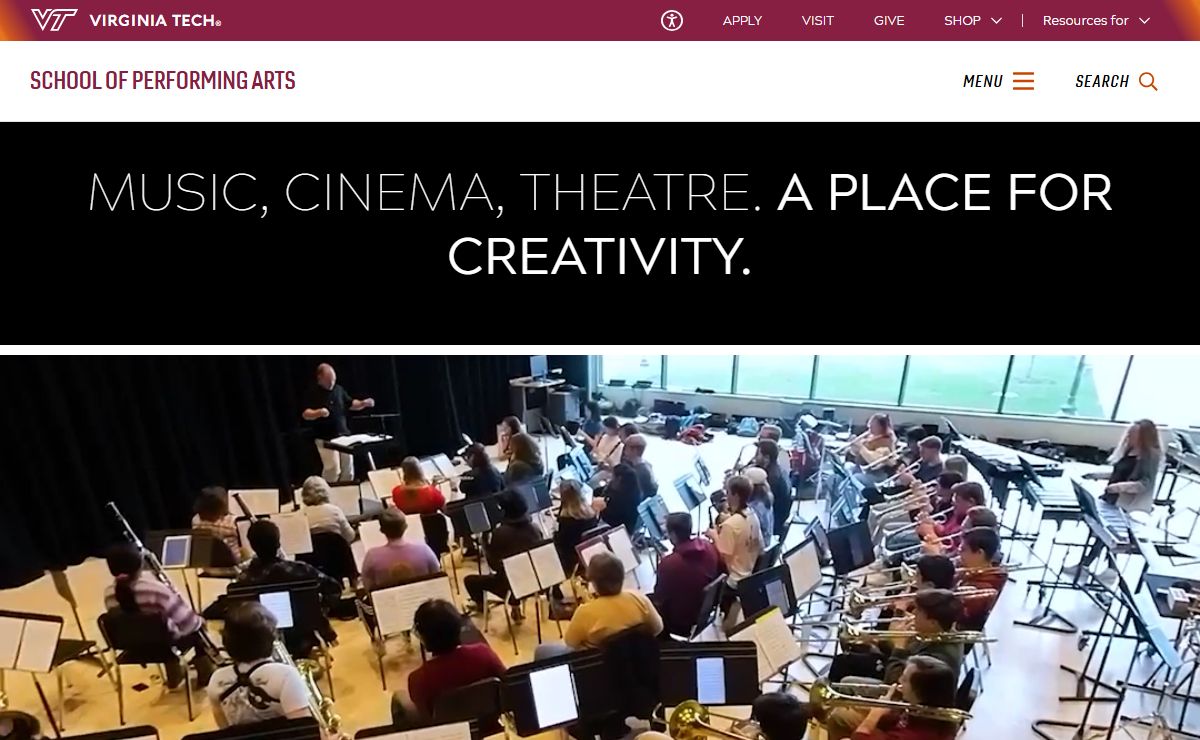Open the Visit link
Image resolution: width=1200 pixels, height=740 pixels.
[817, 21]
